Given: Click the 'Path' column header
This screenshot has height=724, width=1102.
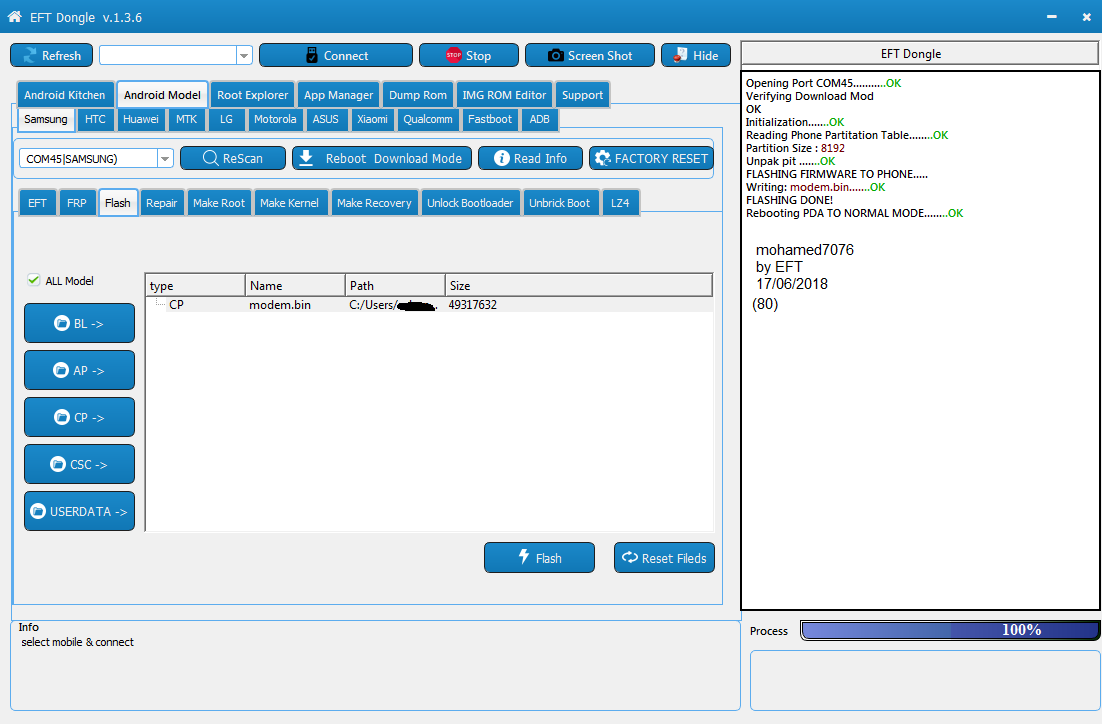Looking at the screenshot, I should pos(395,285).
